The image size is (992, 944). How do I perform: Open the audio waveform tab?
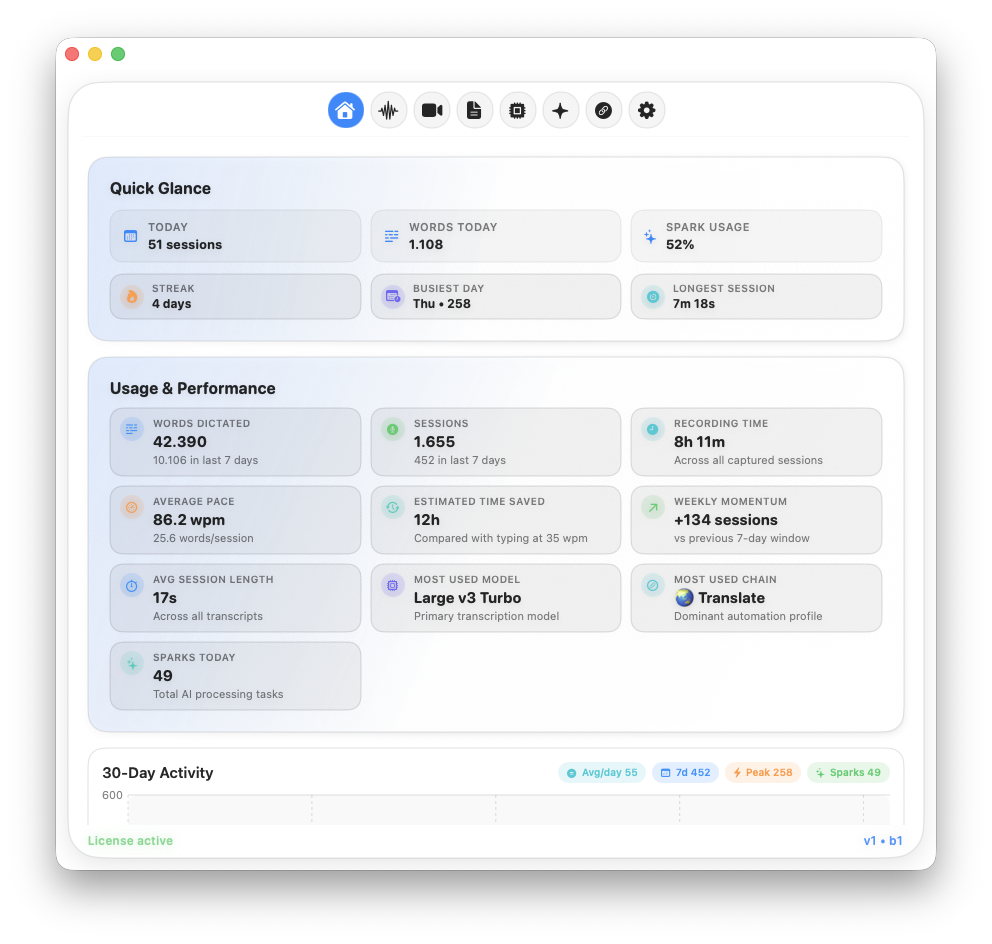tap(388, 110)
